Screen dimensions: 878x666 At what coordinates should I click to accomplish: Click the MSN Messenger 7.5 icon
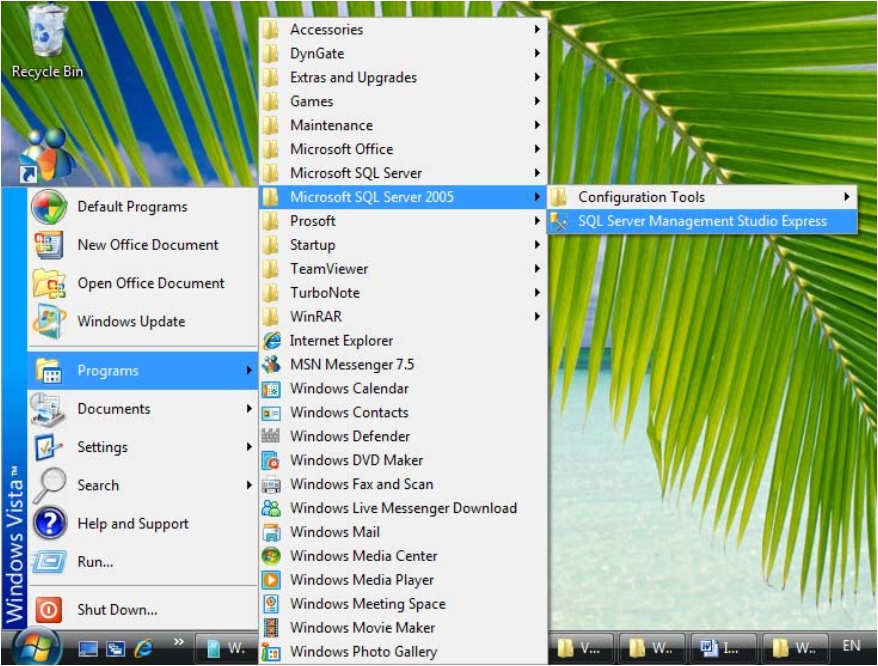point(272,365)
